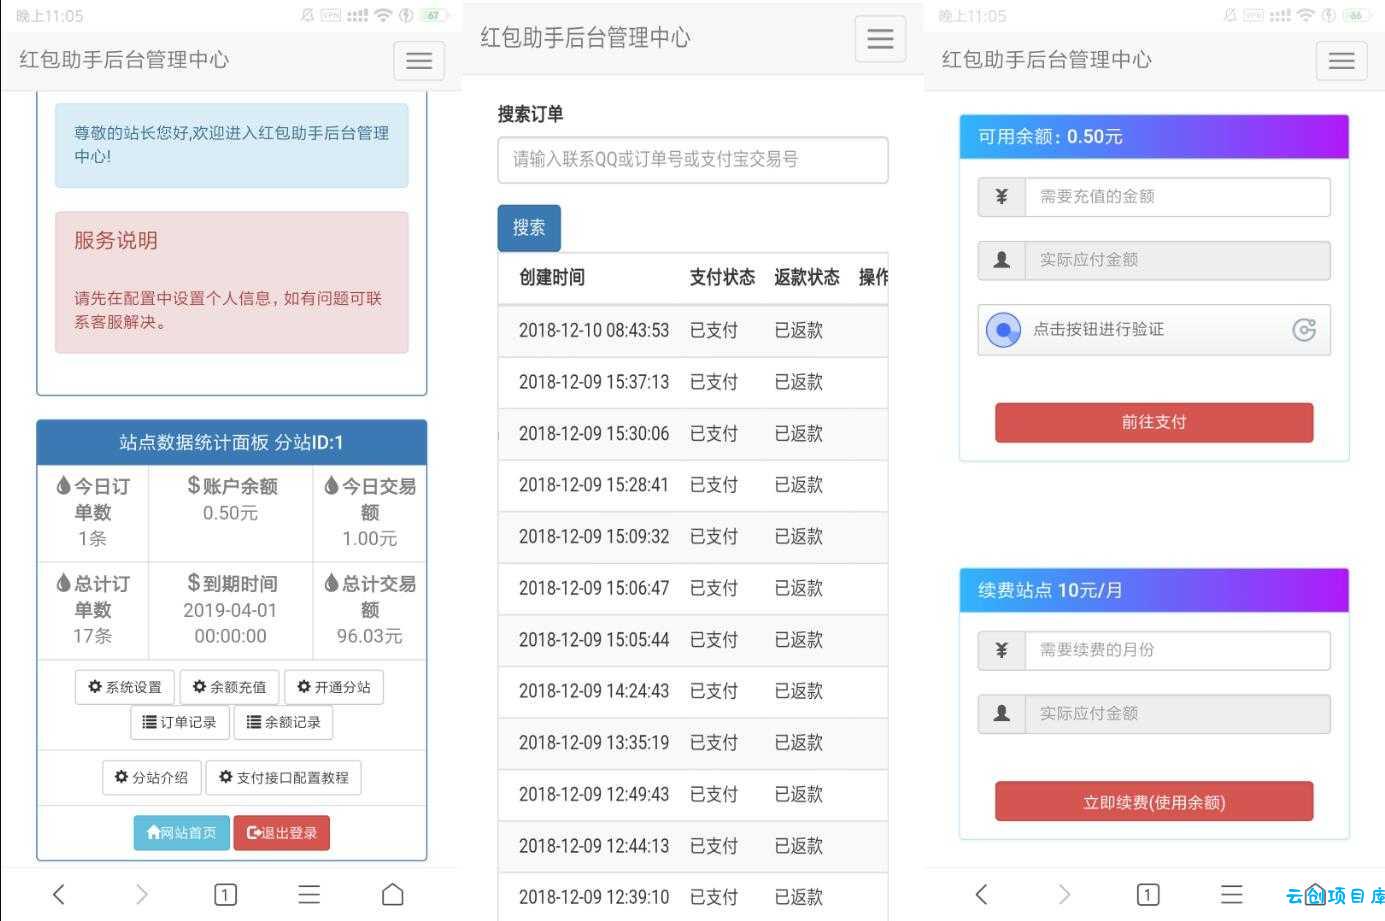Viewport: 1385px width, 921px height.
Task: Click user icon beside recharge 实际应付金额
Action: pos(1002,260)
